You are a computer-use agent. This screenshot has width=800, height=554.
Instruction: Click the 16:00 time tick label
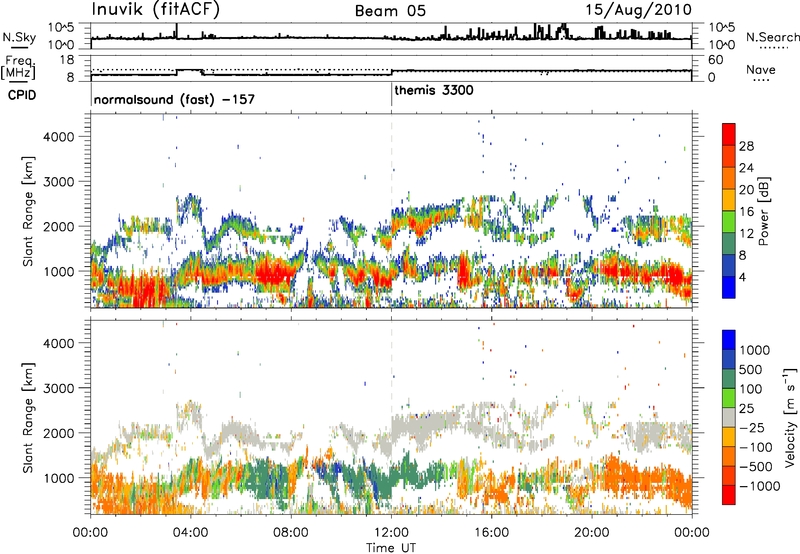click(491, 533)
